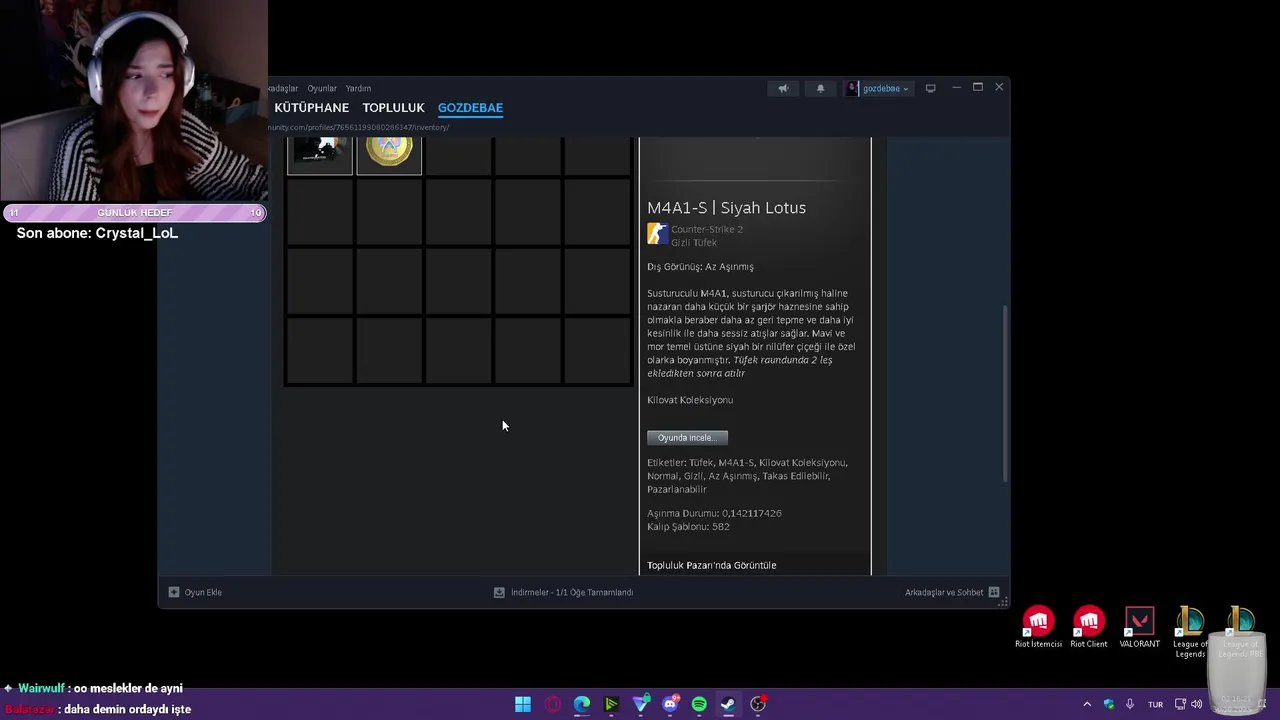This screenshot has width=1280, height=720.
Task: Click the Counter-Strike 2 game icon
Action: point(657,234)
